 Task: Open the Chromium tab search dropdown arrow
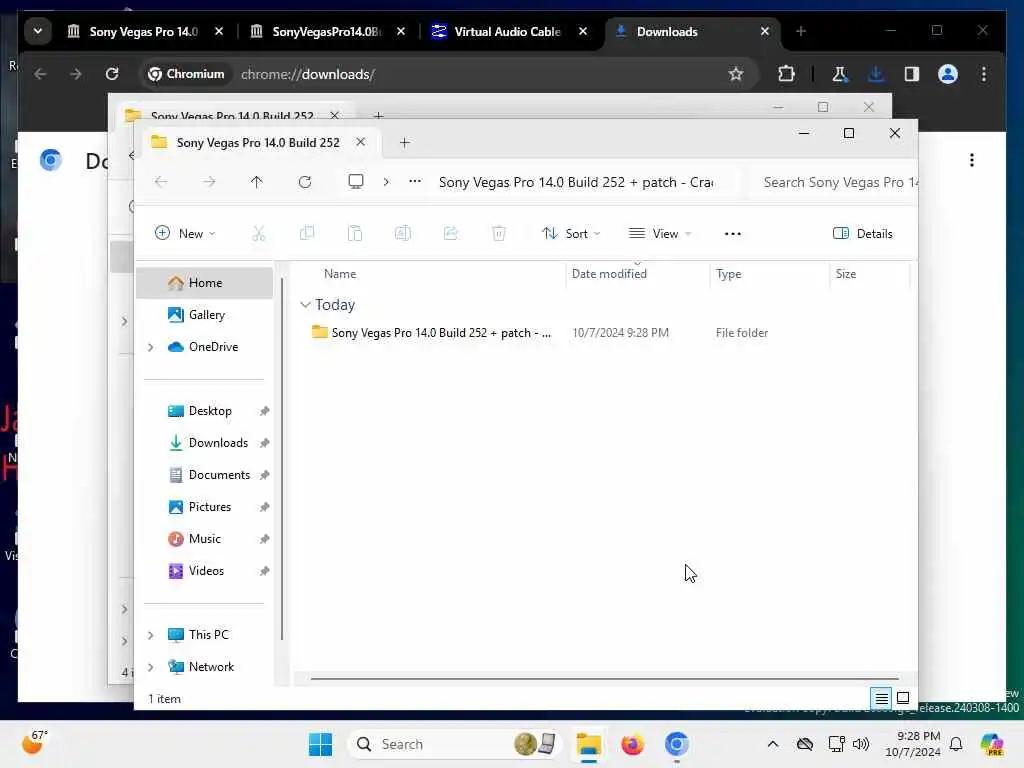(38, 31)
